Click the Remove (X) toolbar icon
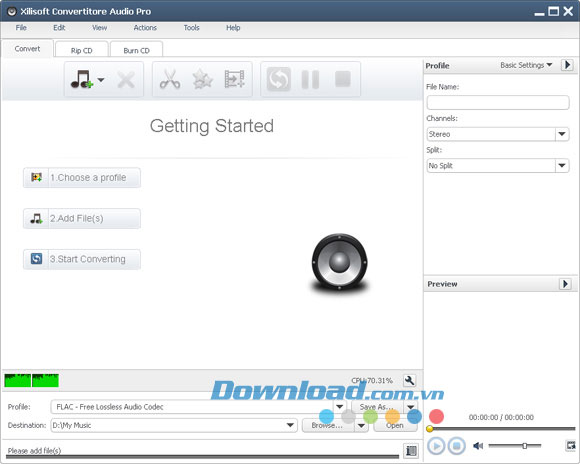Viewport: 580px width, 464px height. tap(126, 80)
